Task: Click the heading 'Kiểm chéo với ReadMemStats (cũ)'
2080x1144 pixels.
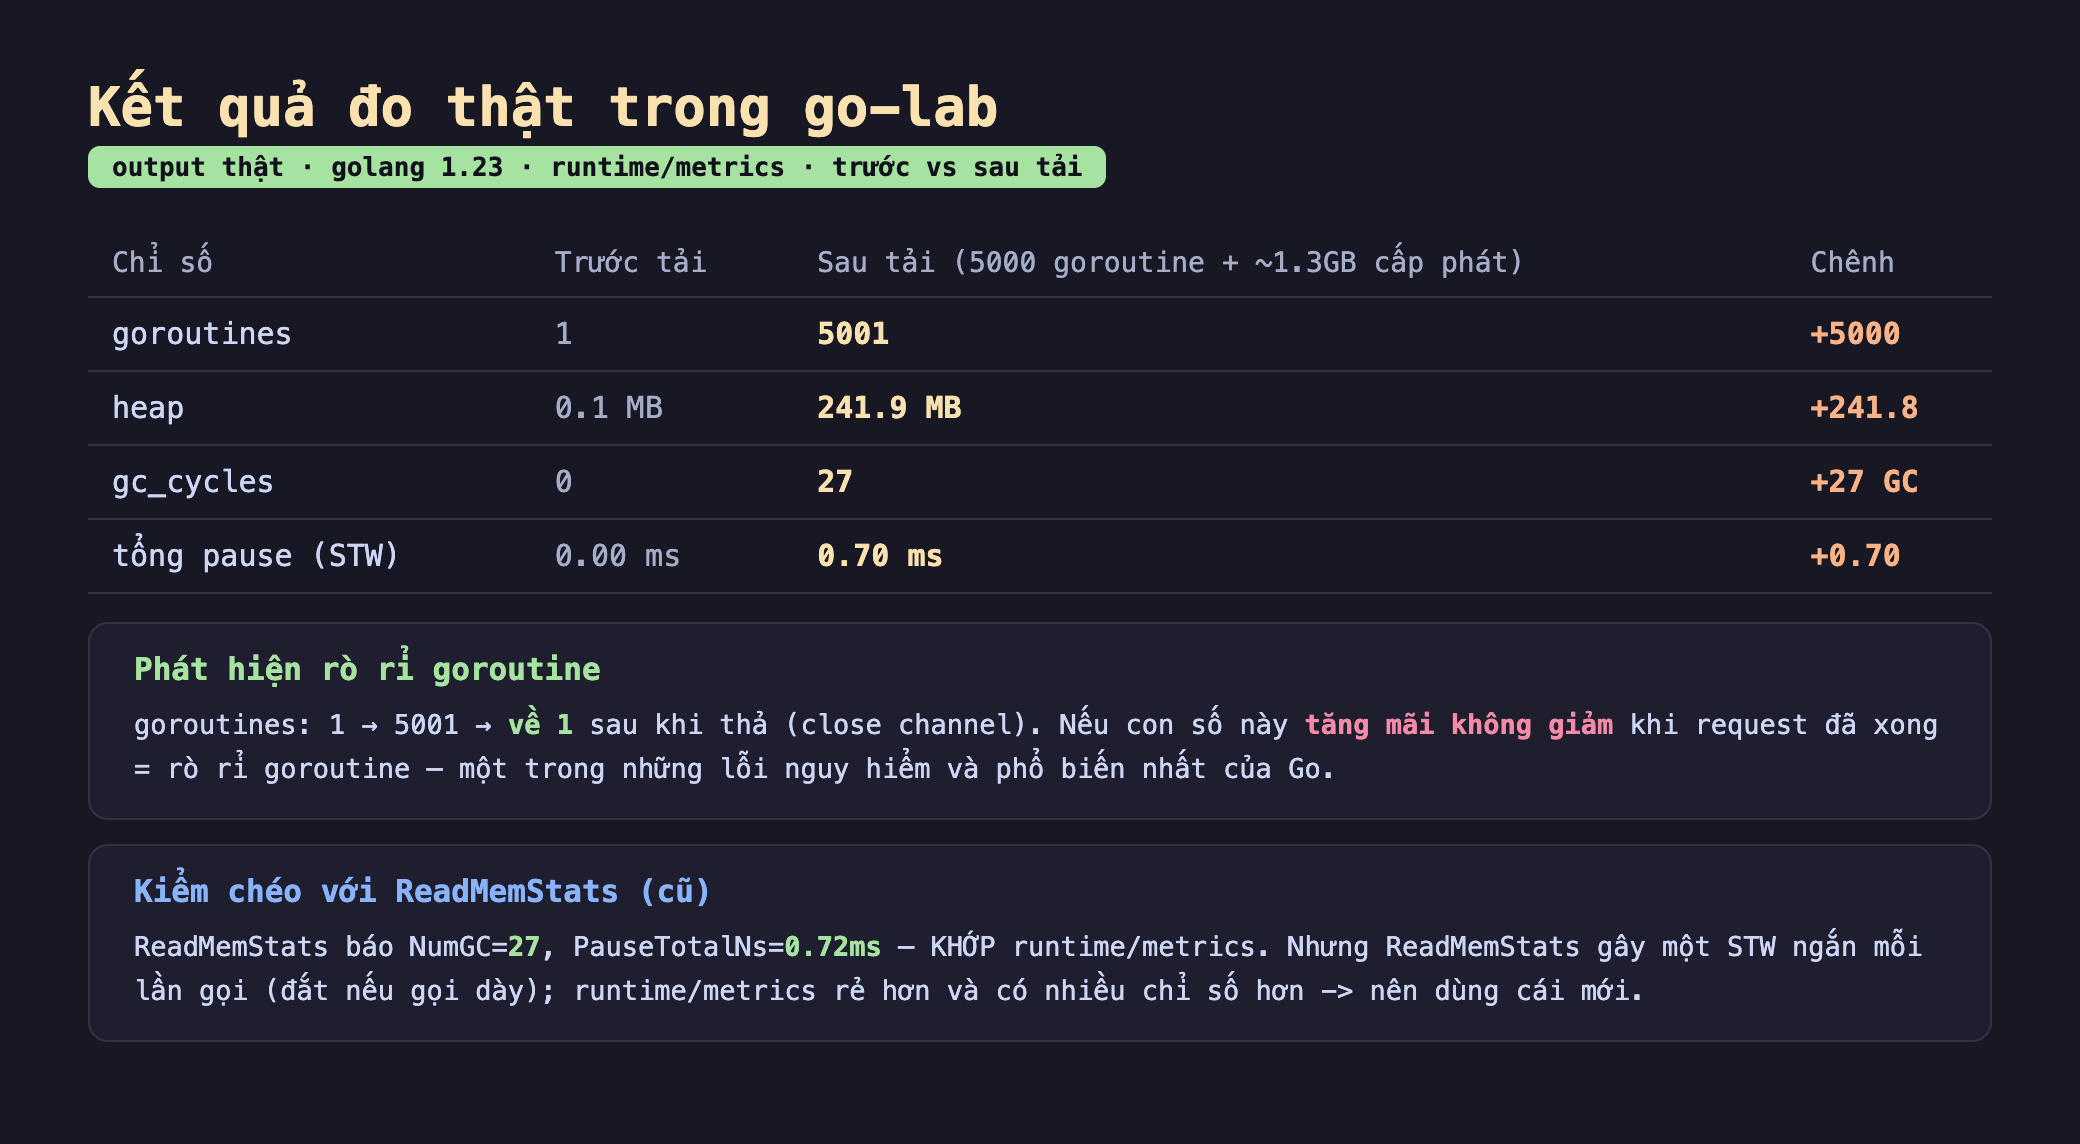Action: 422,890
